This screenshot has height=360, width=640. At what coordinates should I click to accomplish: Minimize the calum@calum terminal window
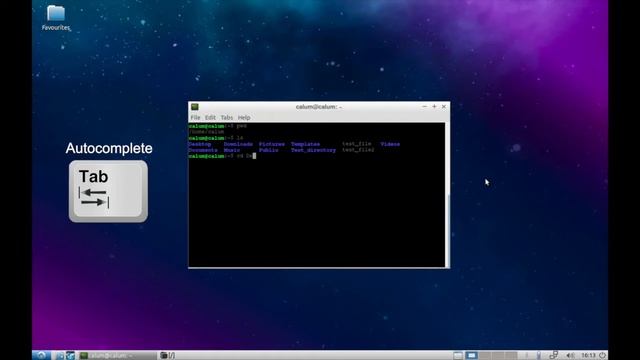point(424,107)
